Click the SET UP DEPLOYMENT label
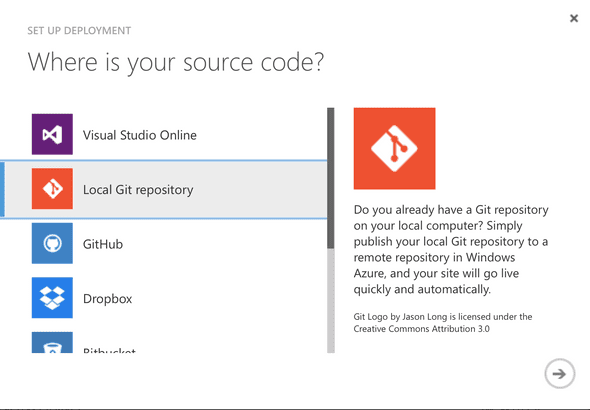590x410 pixels. (x=79, y=30)
